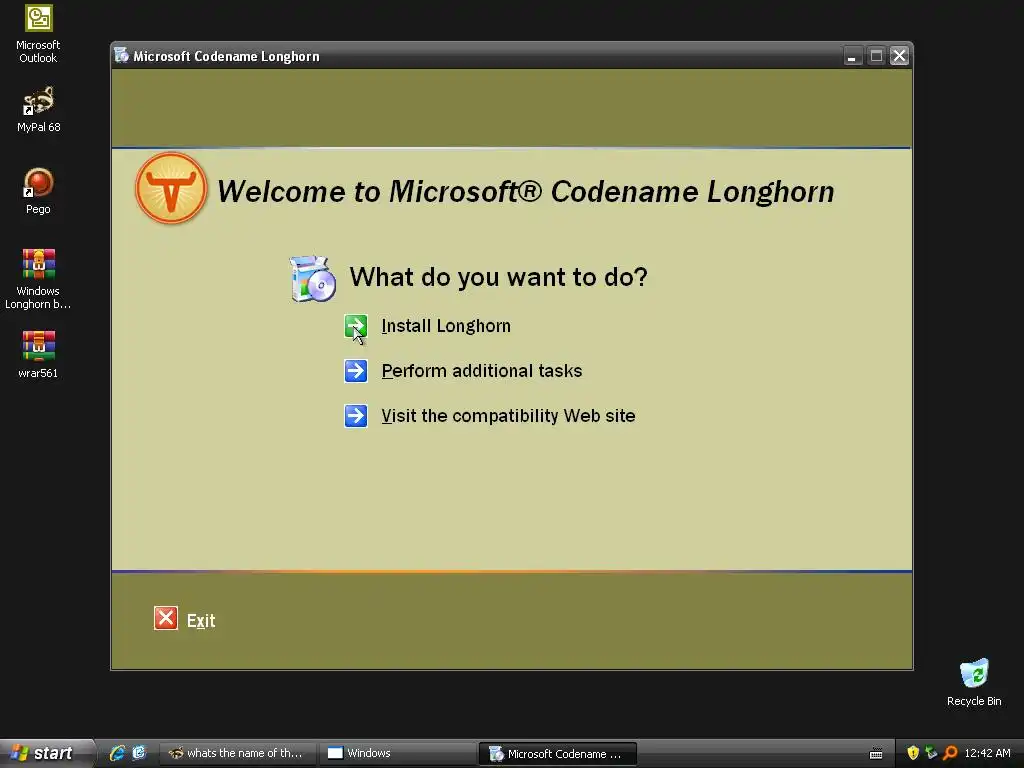The height and width of the screenshot is (768, 1024).
Task: Select the wrar561 desktop icon
Action: (x=39, y=355)
